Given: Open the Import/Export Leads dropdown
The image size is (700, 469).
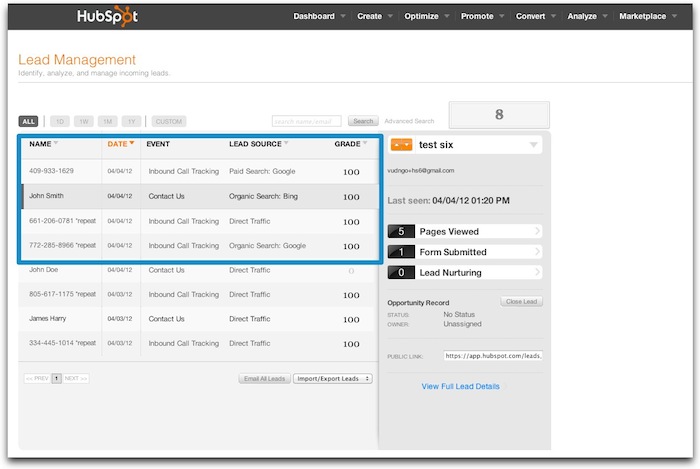Looking at the screenshot, I should [333, 378].
